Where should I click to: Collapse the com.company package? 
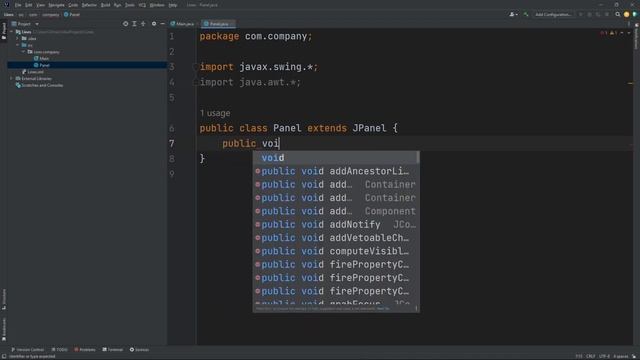click(x=23, y=52)
